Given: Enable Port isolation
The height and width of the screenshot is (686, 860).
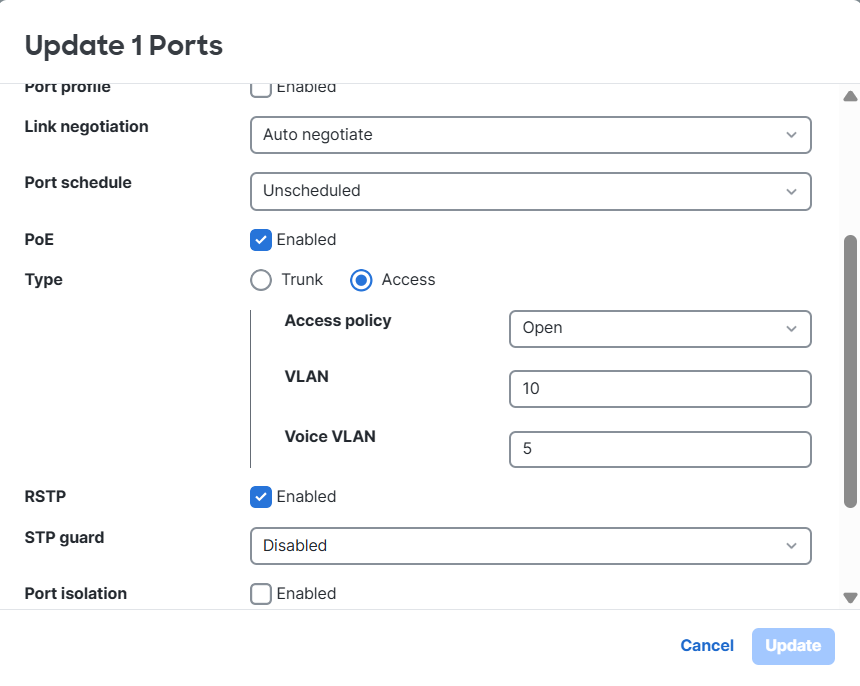Looking at the screenshot, I should click(261, 593).
